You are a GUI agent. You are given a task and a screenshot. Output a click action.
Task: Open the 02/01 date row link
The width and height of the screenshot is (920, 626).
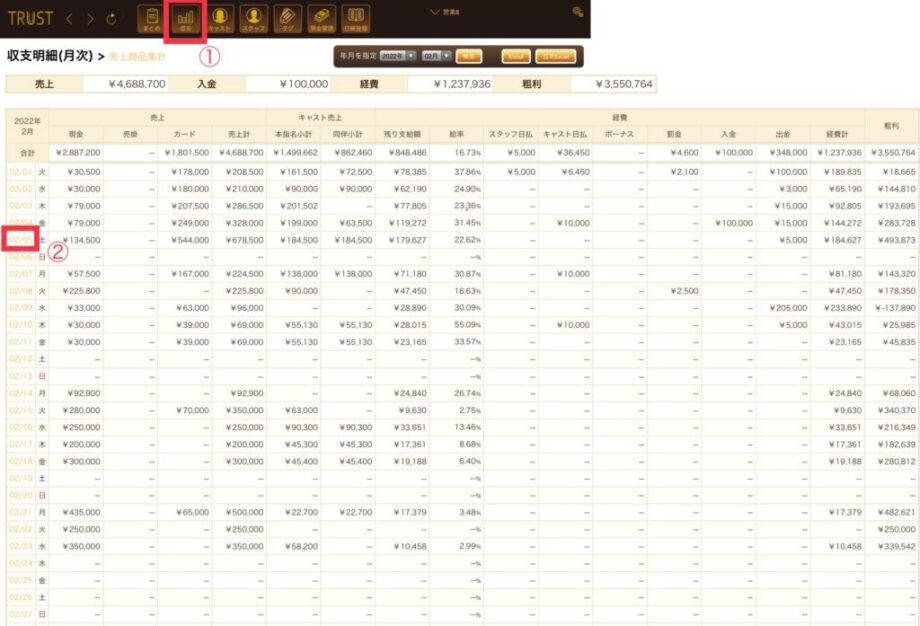click(20, 172)
